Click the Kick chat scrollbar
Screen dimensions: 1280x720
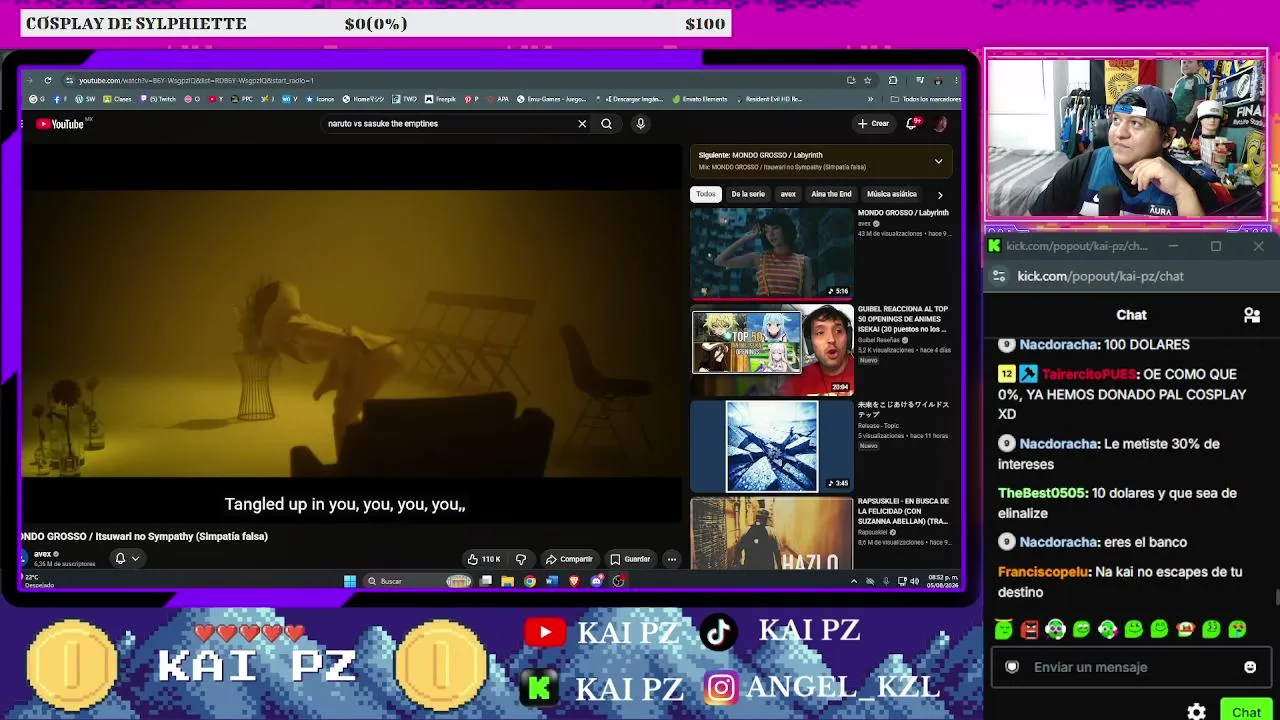(x=1276, y=597)
